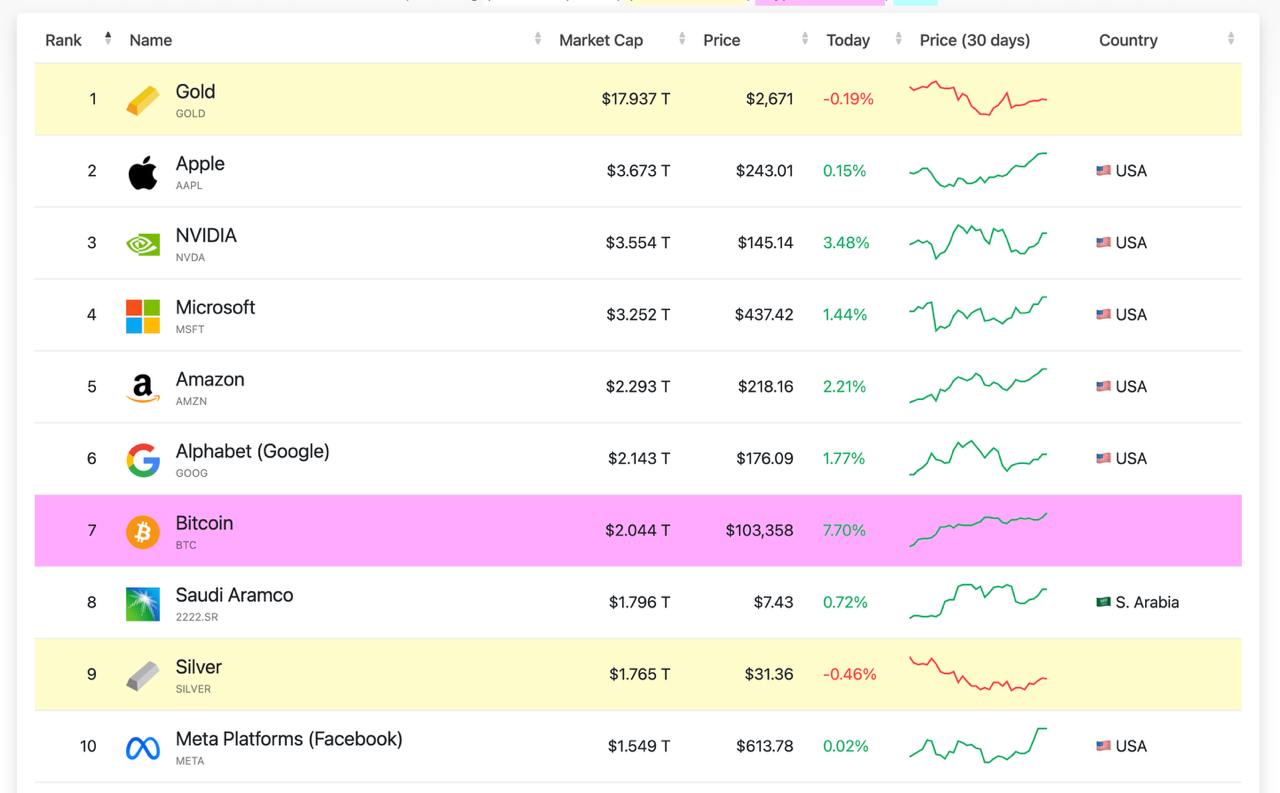Click the USA flag in Meta row
The image size is (1280, 793).
[1104, 747]
